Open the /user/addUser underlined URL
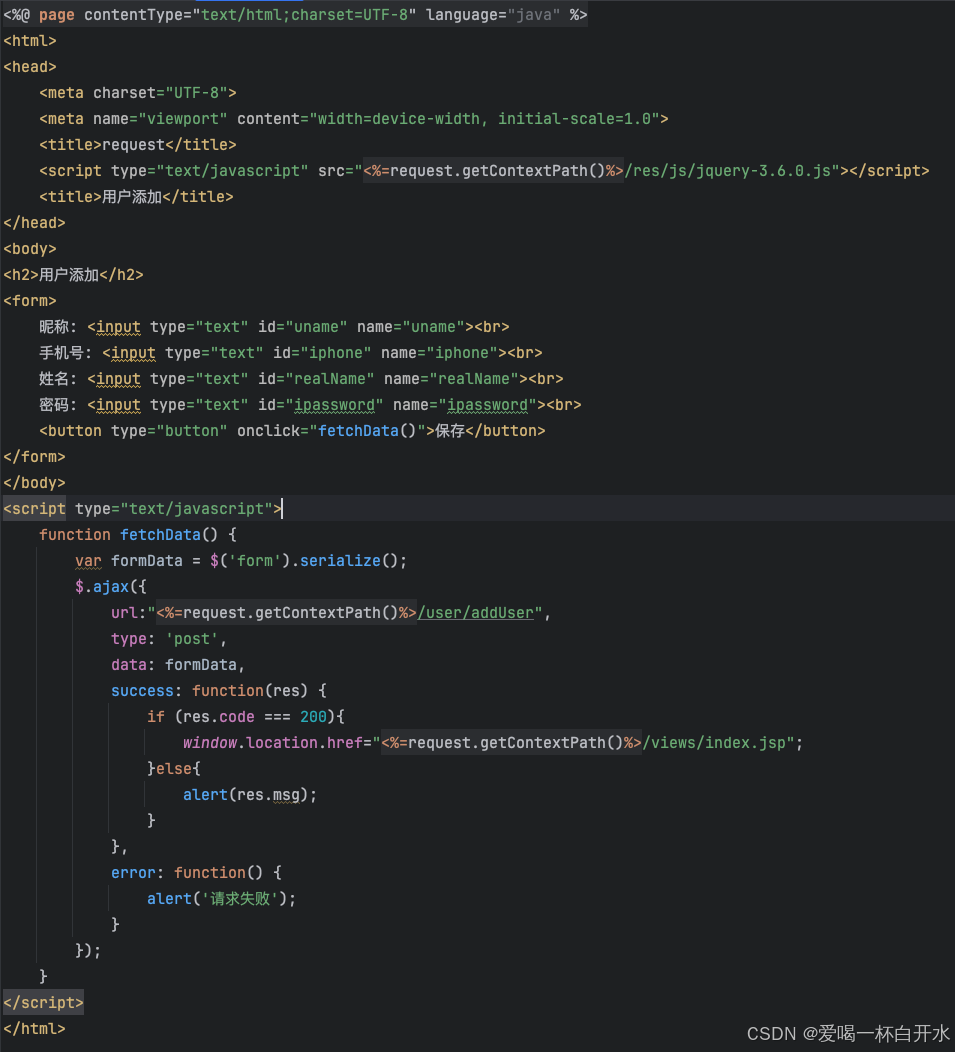Screen dimensions: 955x1052 tap(476, 613)
